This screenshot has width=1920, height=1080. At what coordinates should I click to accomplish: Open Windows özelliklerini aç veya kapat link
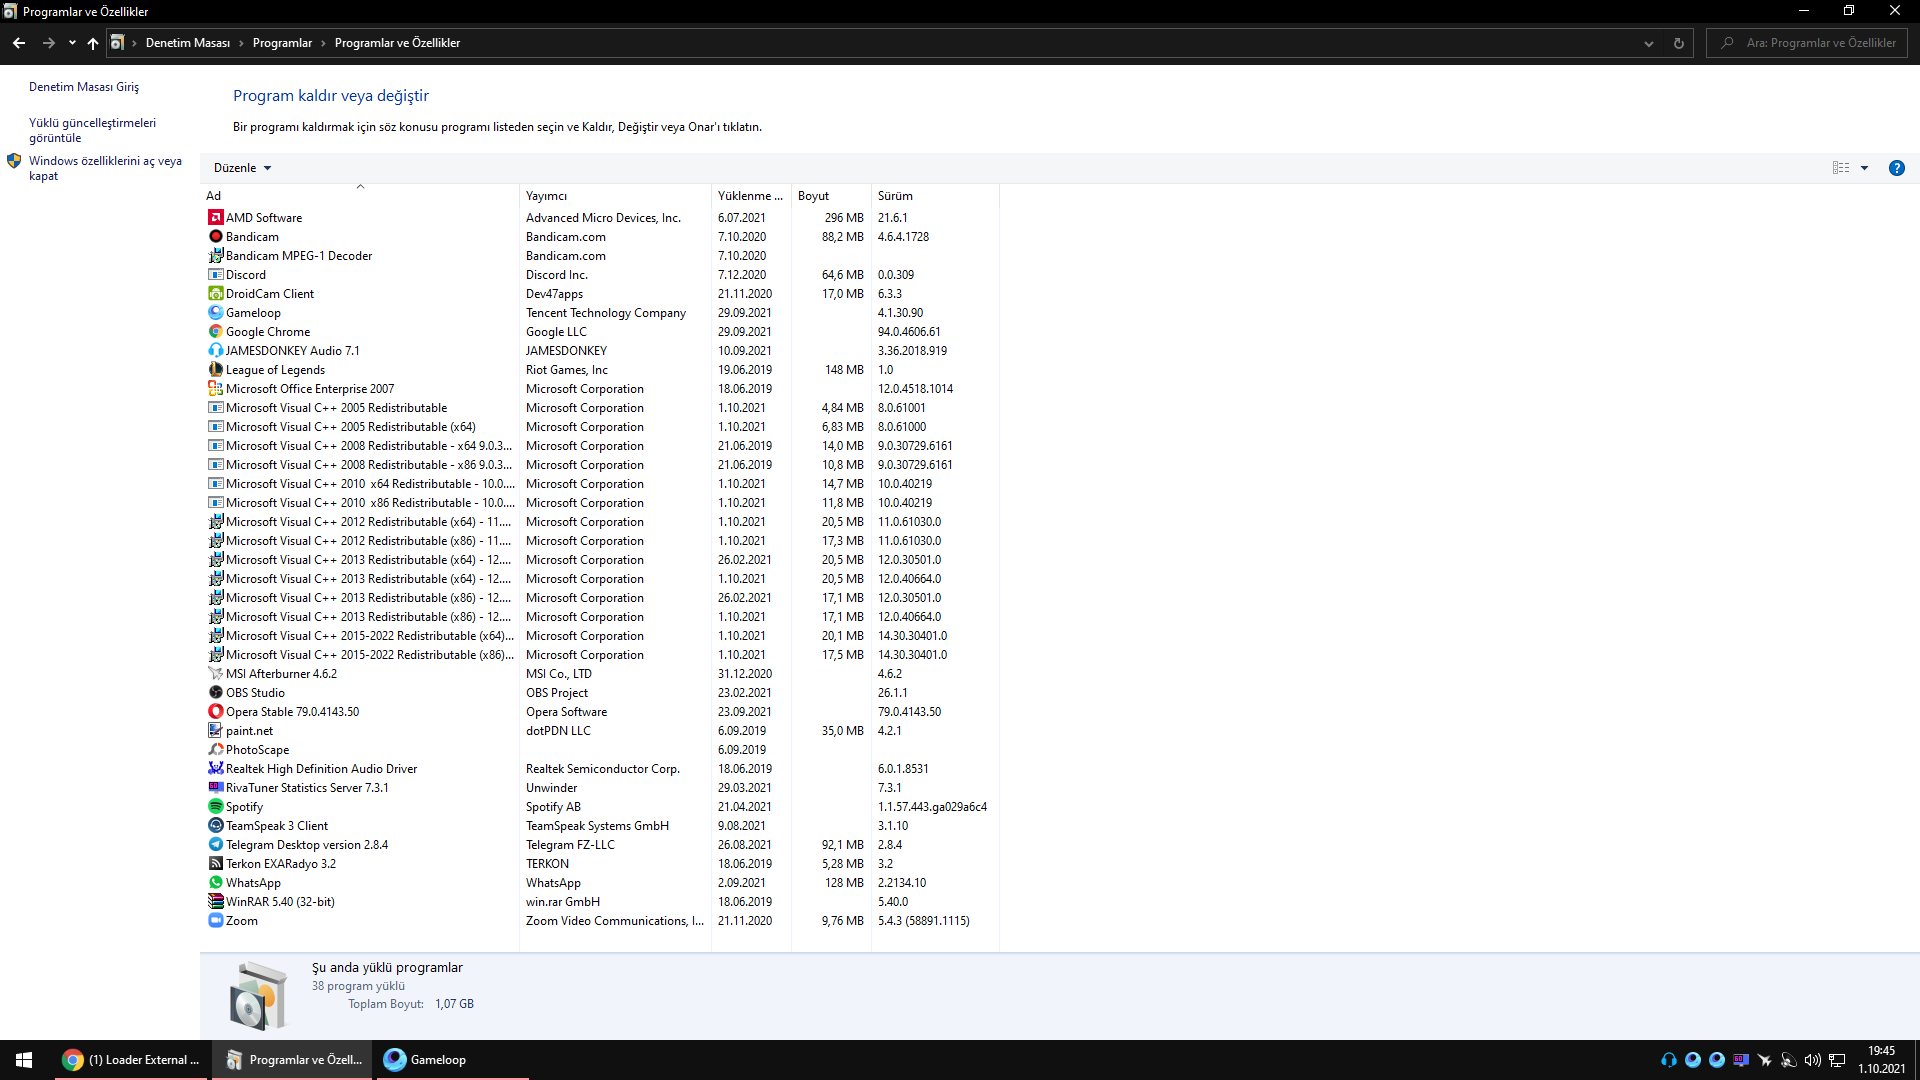pyautogui.click(x=105, y=168)
